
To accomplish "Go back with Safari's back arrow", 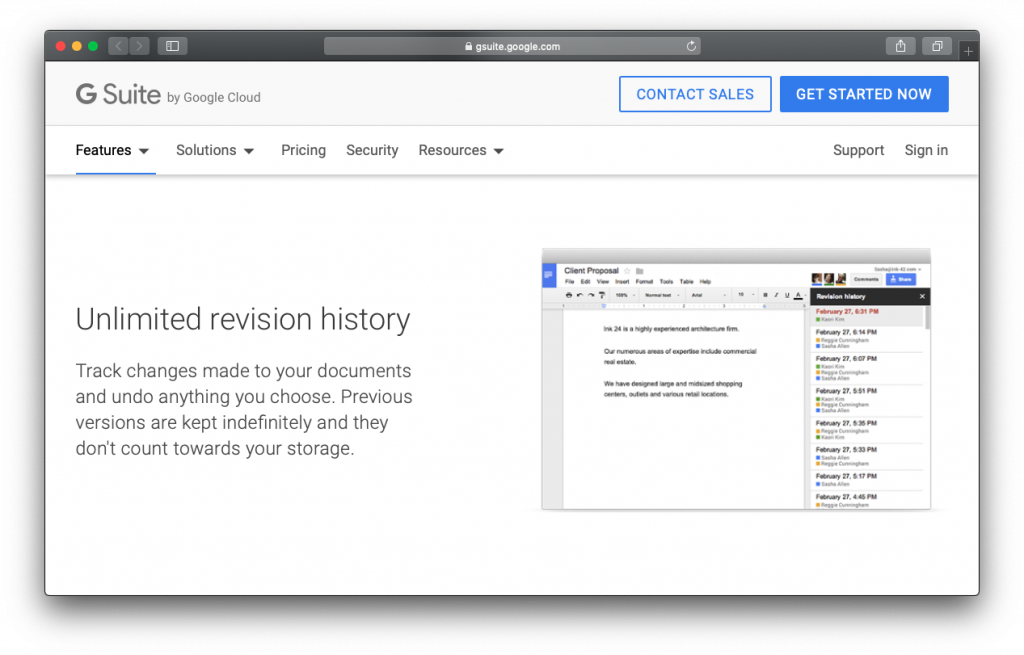I will (x=118, y=46).
